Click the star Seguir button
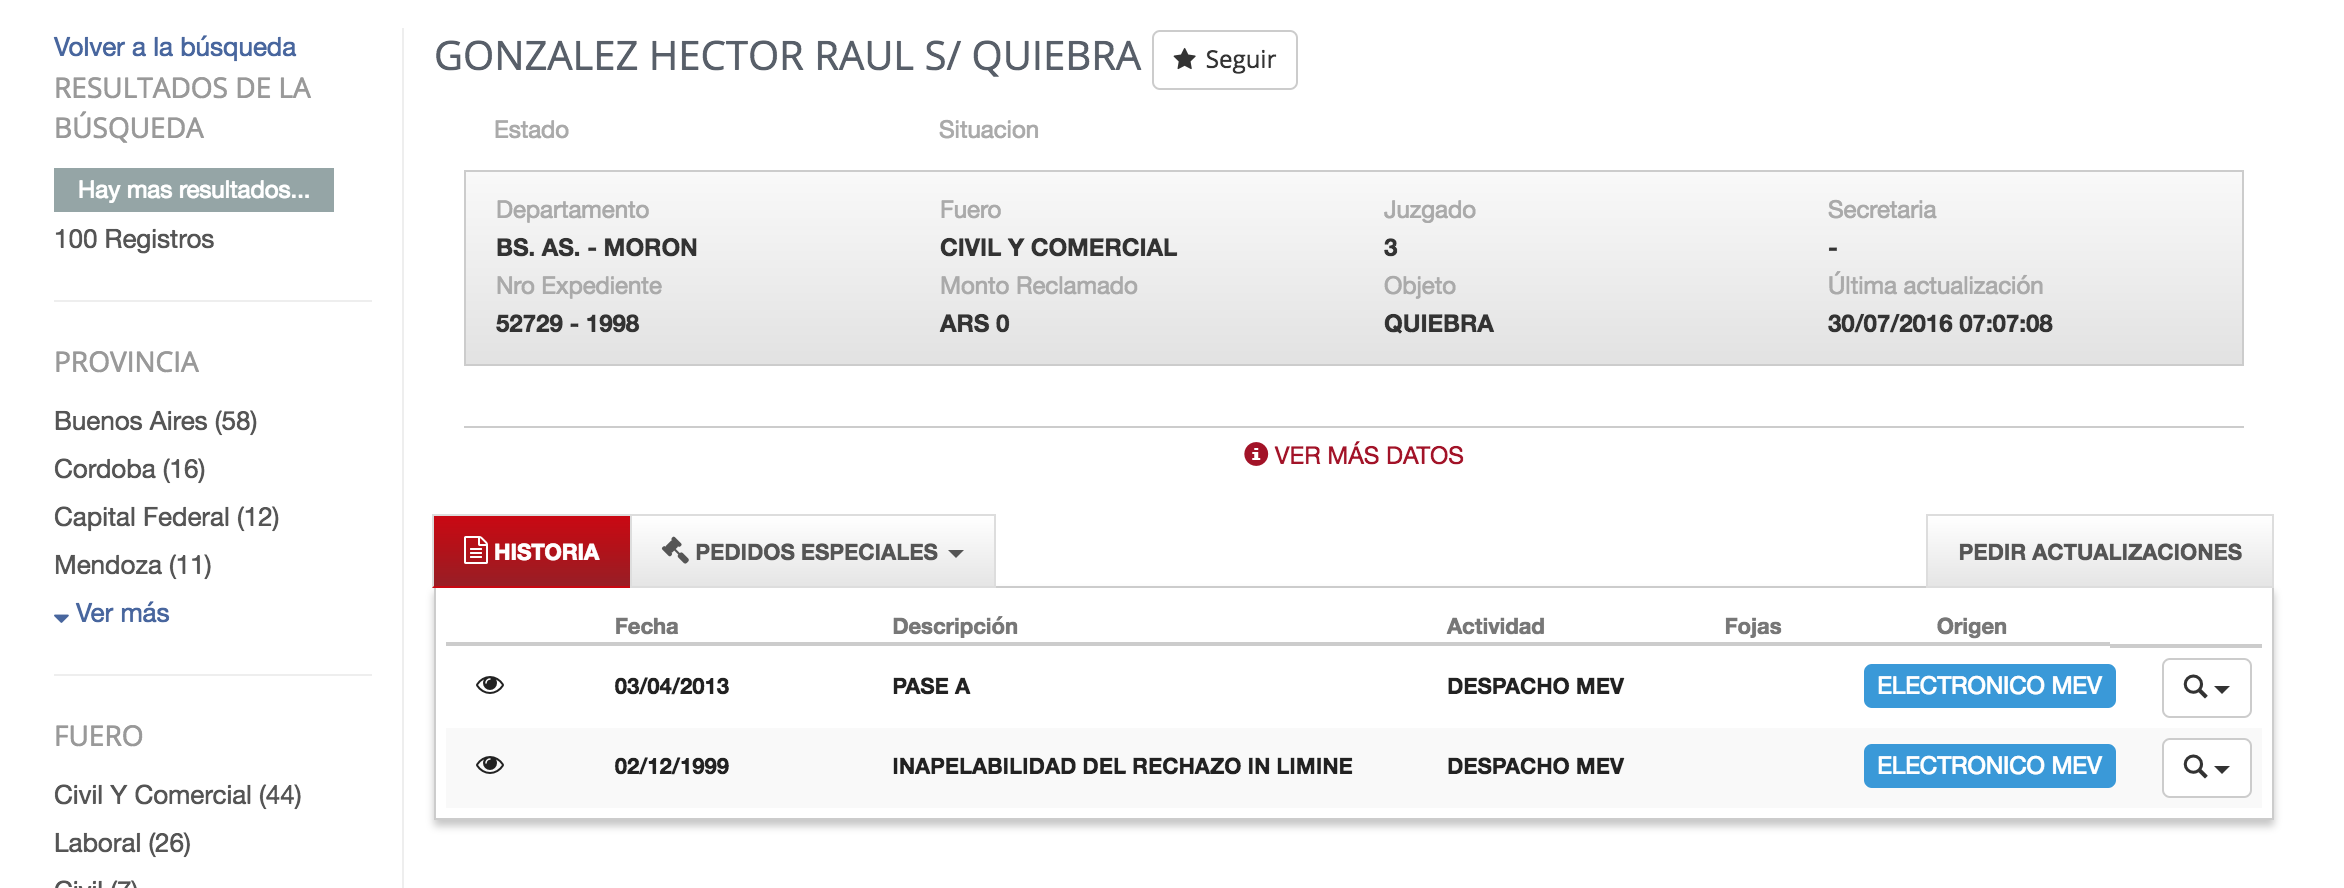The width and height of the screenshot is (2344, 888). click(1224, 60)
